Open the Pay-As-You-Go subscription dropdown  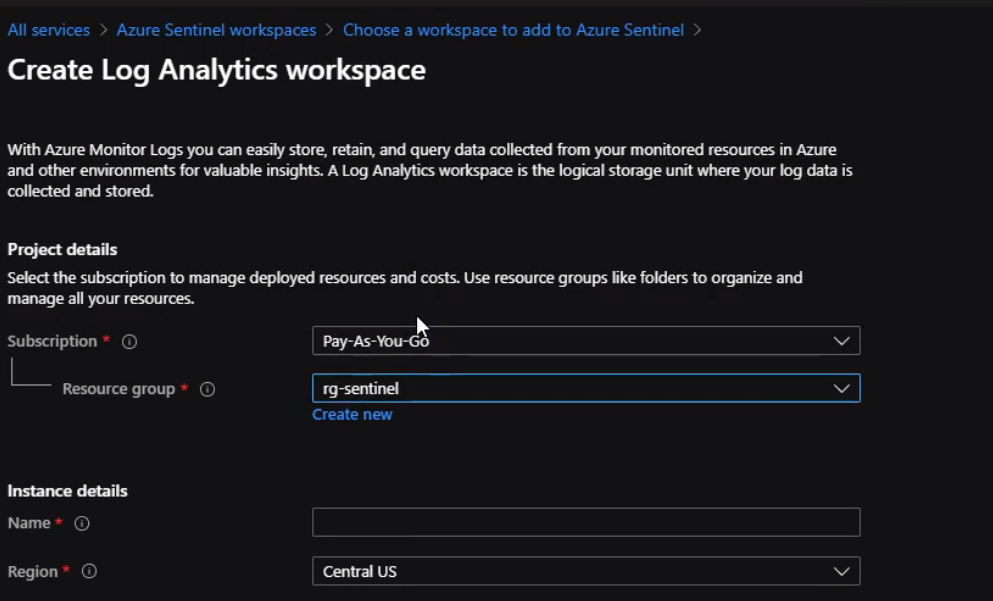pyautogui.click(x=585, y=341)
